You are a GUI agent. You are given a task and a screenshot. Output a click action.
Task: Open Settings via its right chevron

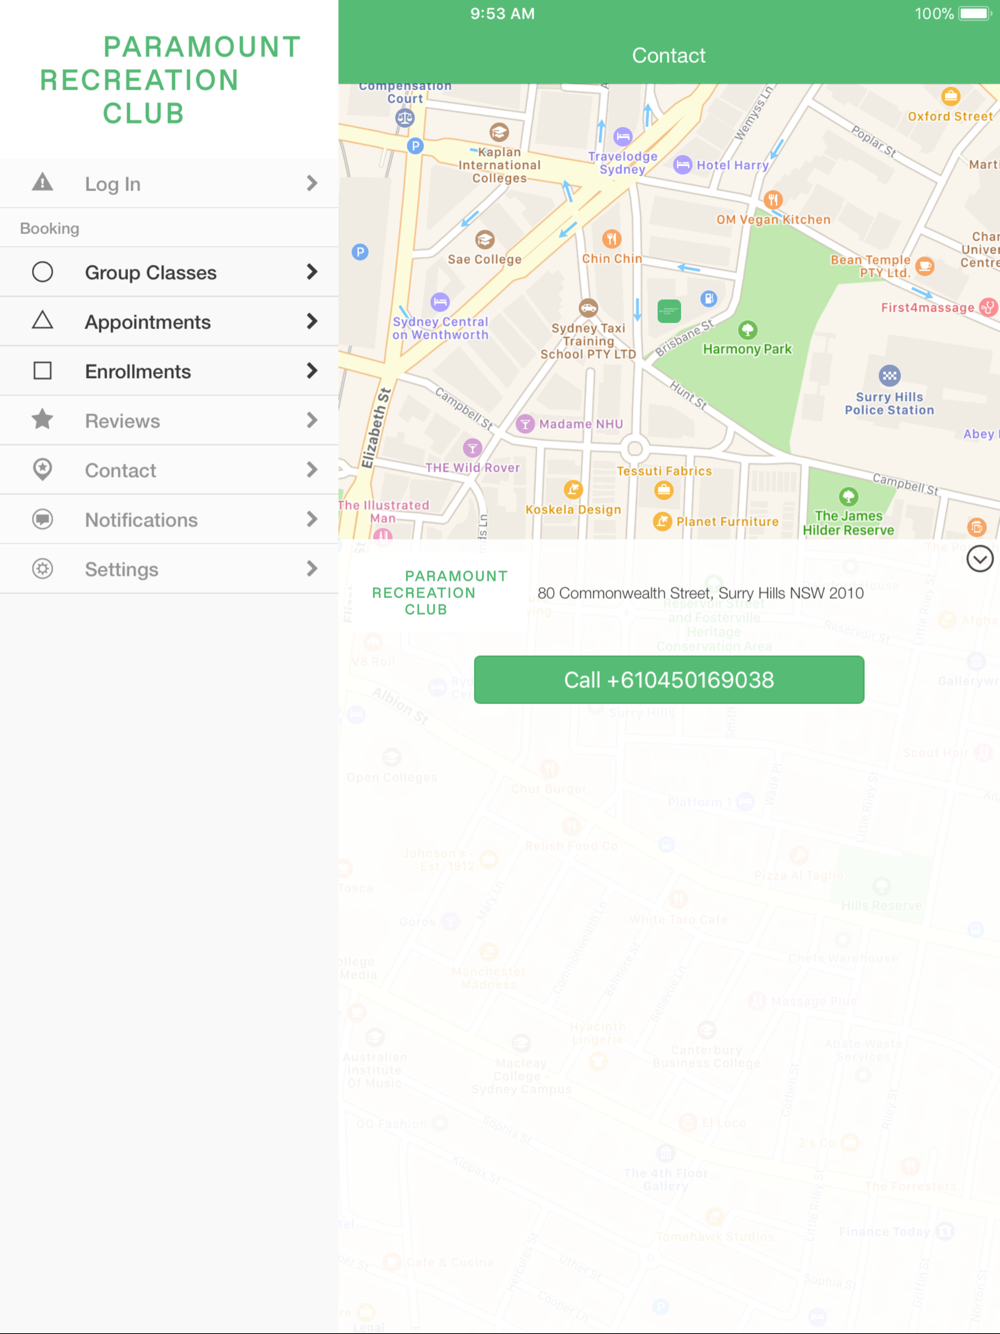312,569
